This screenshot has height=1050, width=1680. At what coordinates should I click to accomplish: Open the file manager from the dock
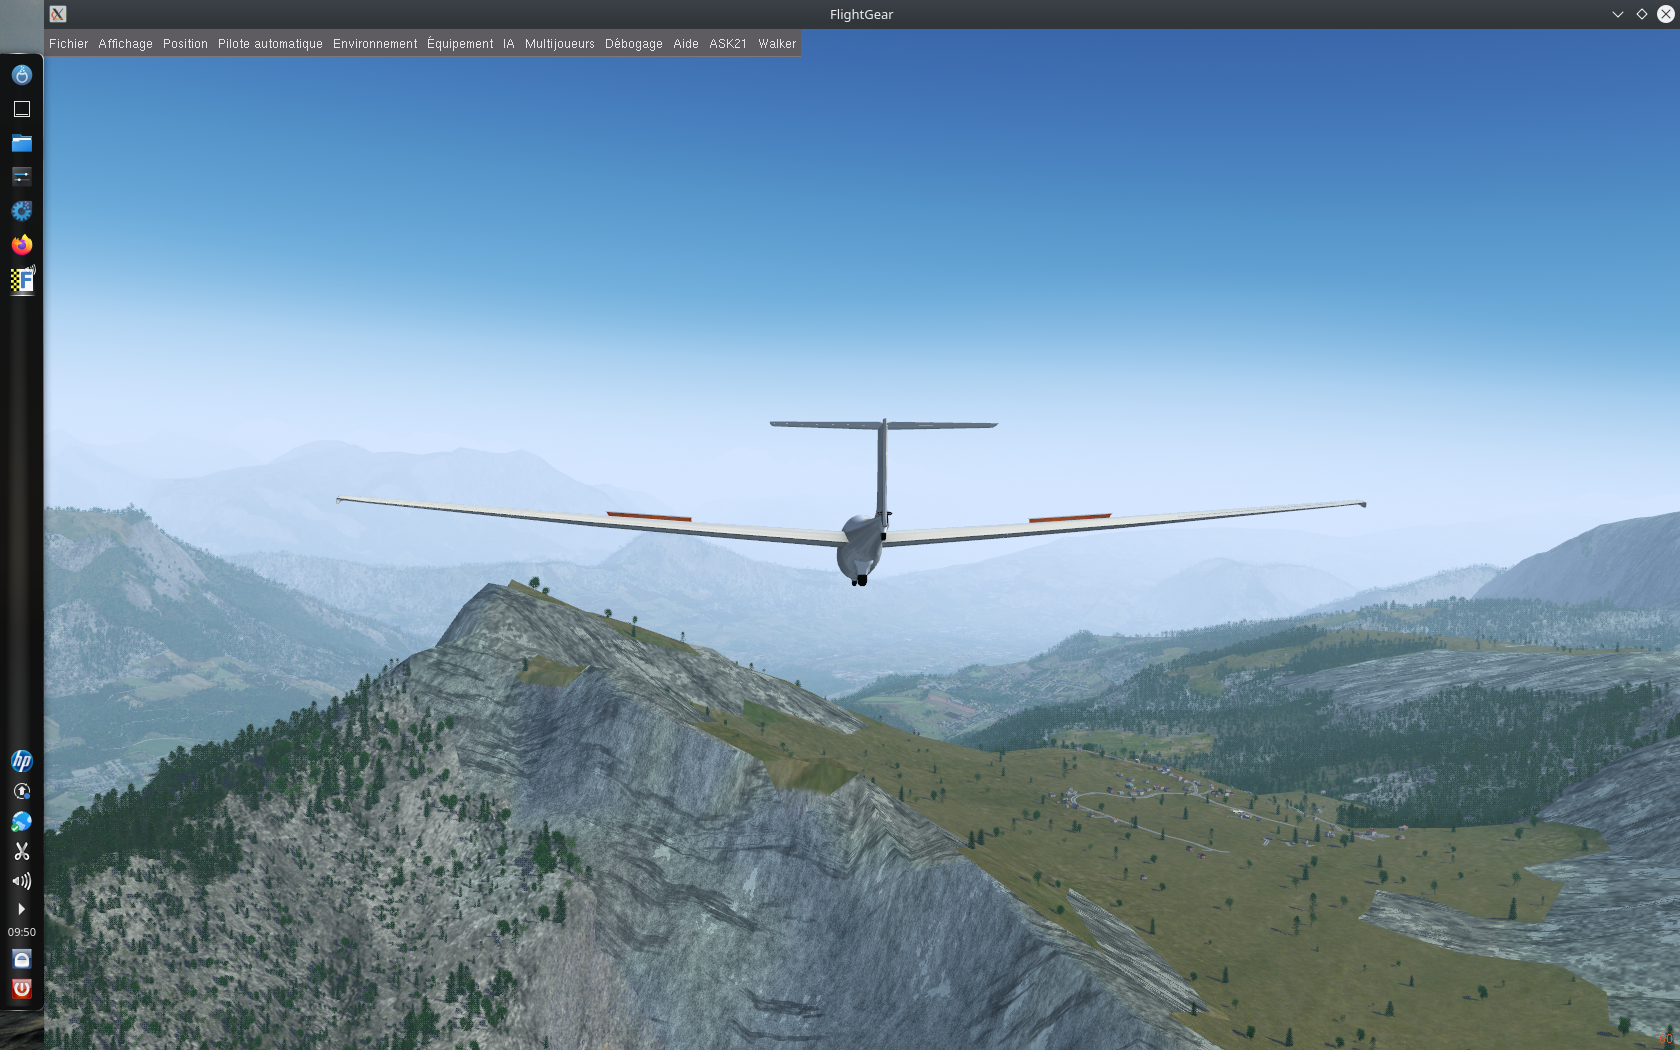click(22, 143)
